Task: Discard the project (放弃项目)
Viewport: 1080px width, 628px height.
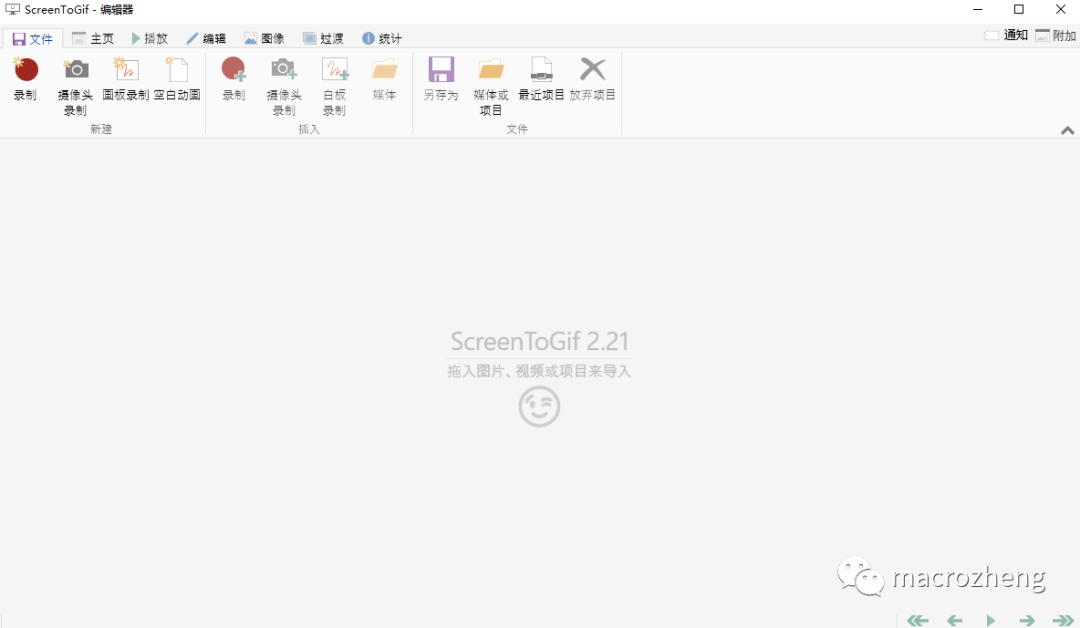Action: (592, 80)
